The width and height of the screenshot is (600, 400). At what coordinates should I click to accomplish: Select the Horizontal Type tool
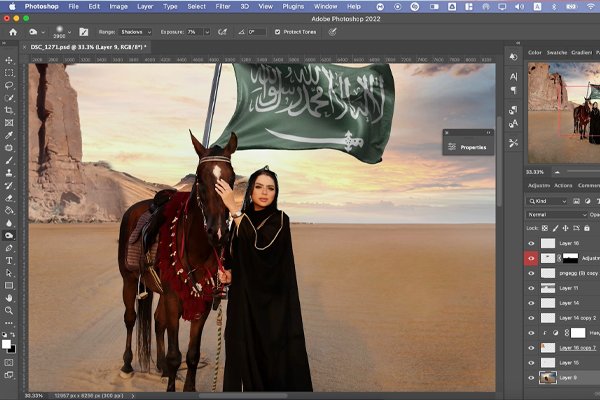[x=9, y=261]
